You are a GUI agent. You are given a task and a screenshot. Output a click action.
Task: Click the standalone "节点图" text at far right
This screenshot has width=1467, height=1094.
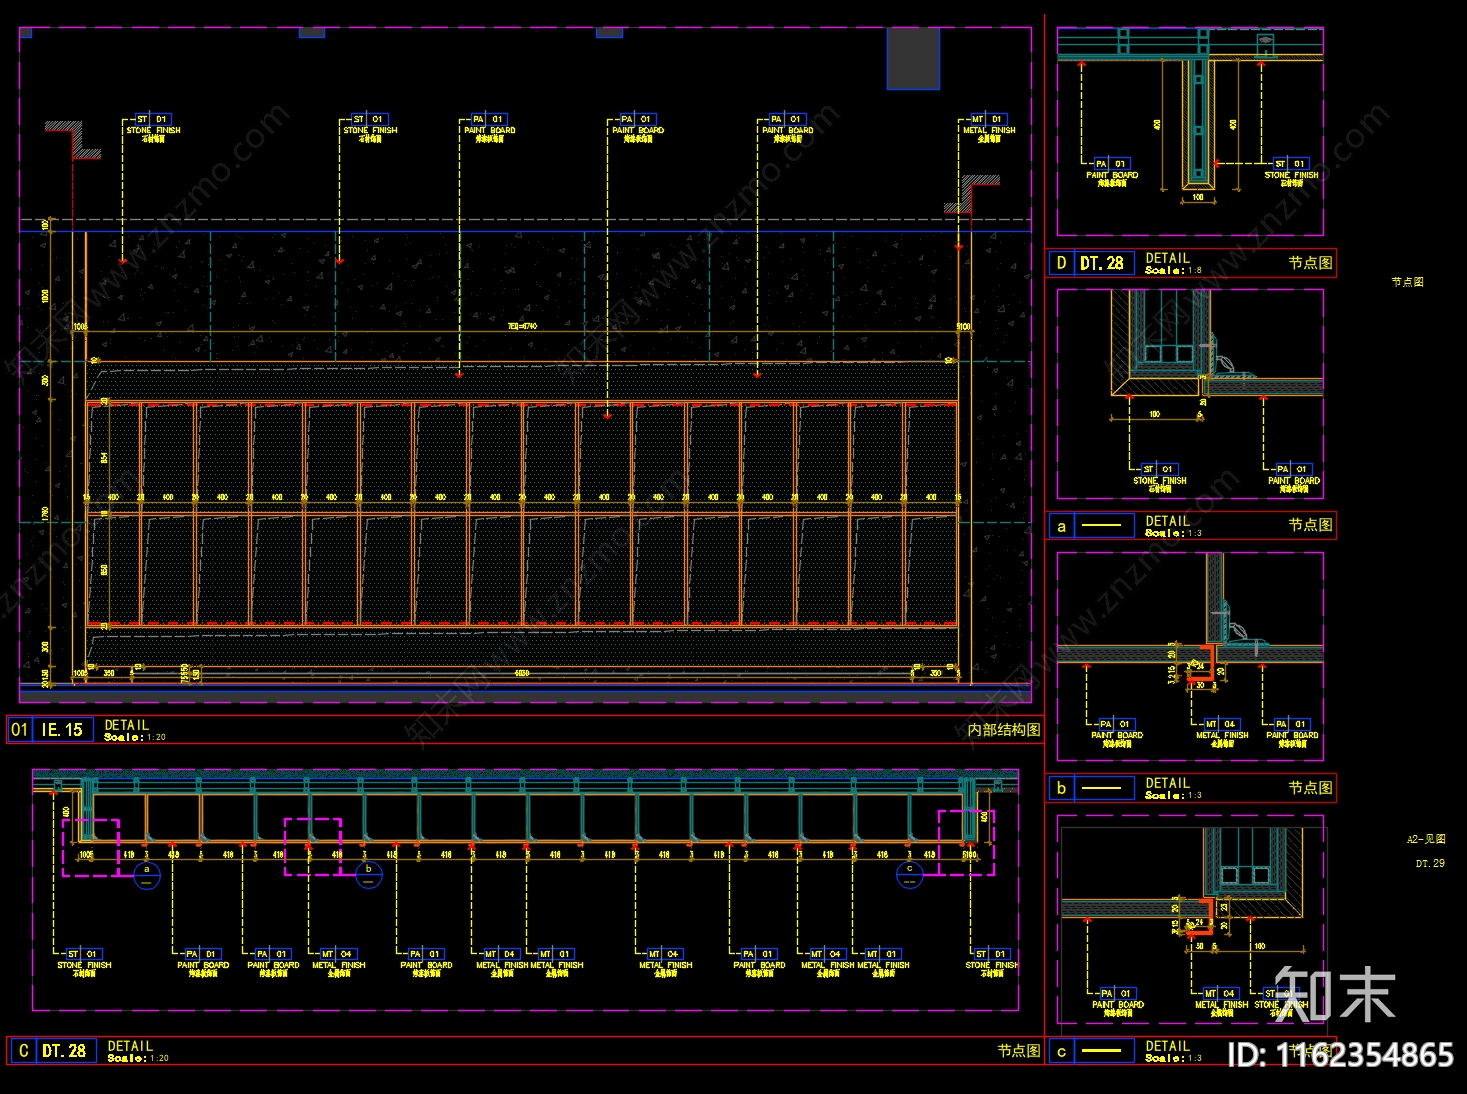click(1407, 282)
